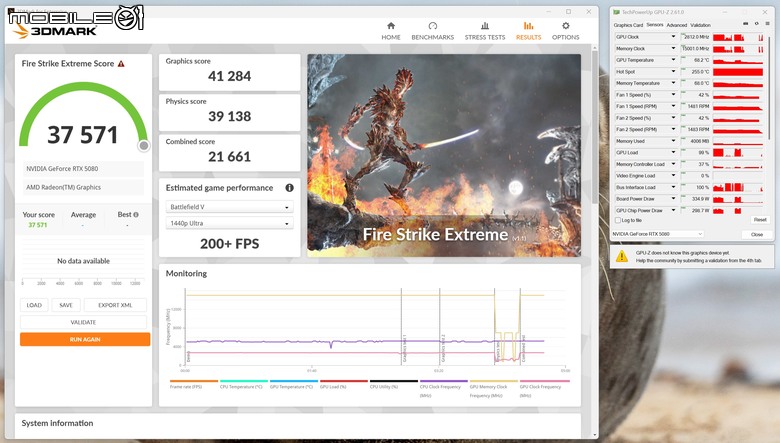Click the GPU Clock red history graph
Screen dimensions: 780x443
click(738, 37)
